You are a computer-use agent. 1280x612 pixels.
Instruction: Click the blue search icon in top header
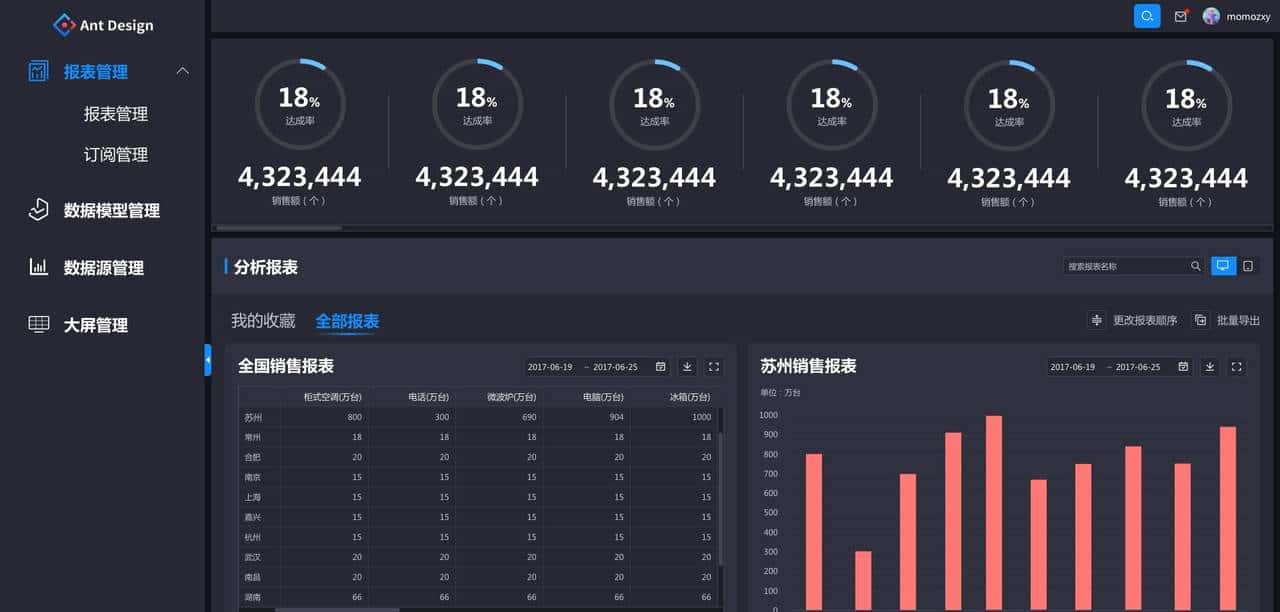[x=1147, y=16]
